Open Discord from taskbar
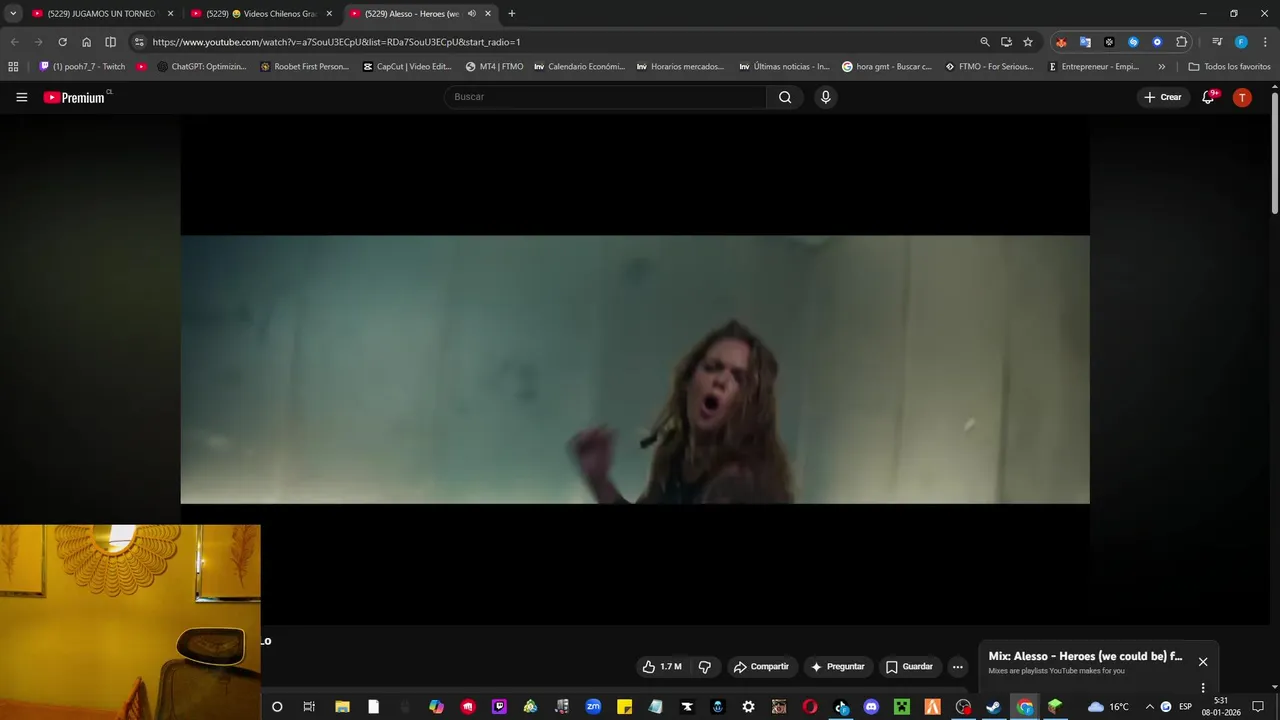 (x=871, y=707)
